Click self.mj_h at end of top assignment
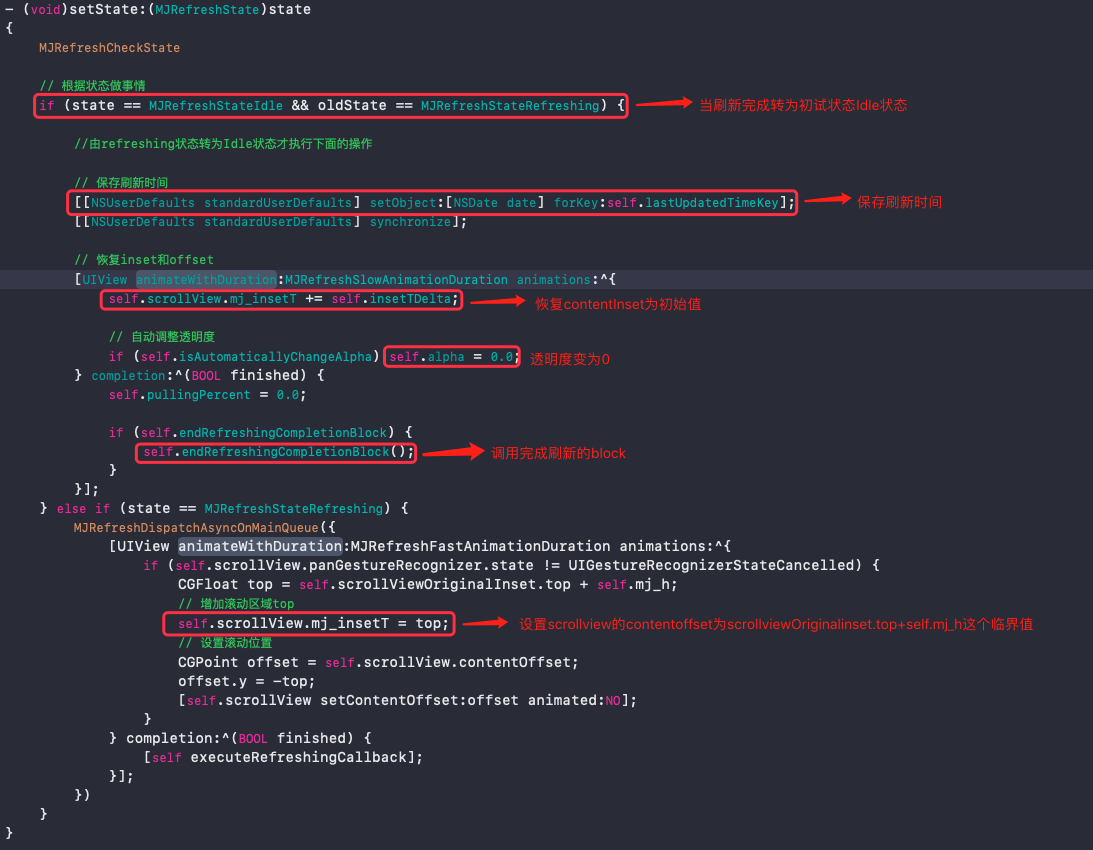1093x850 pixels. click(x=634, y=584)
